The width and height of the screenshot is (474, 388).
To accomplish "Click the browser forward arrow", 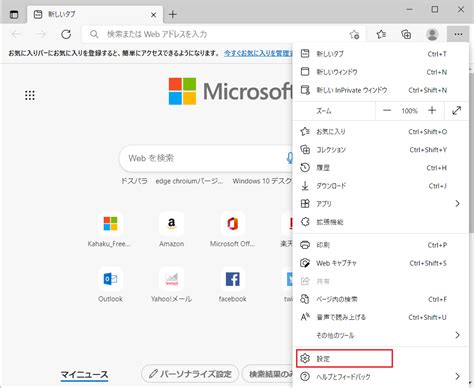I will 41,34.
